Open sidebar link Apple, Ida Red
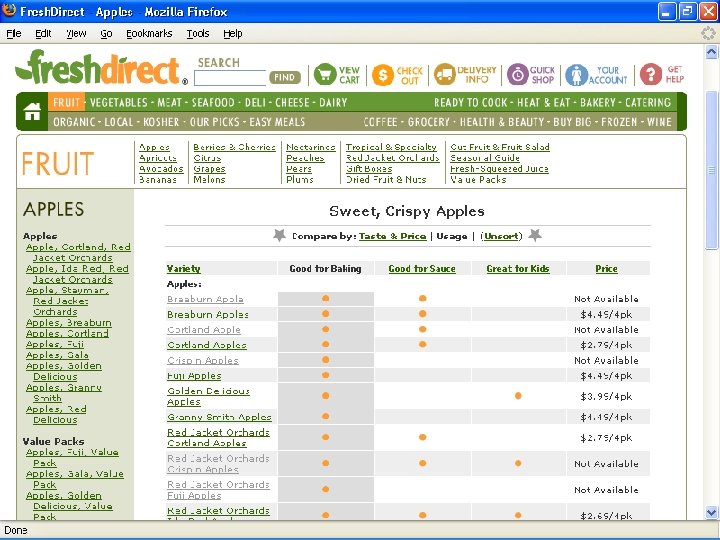 pos(77,274)
